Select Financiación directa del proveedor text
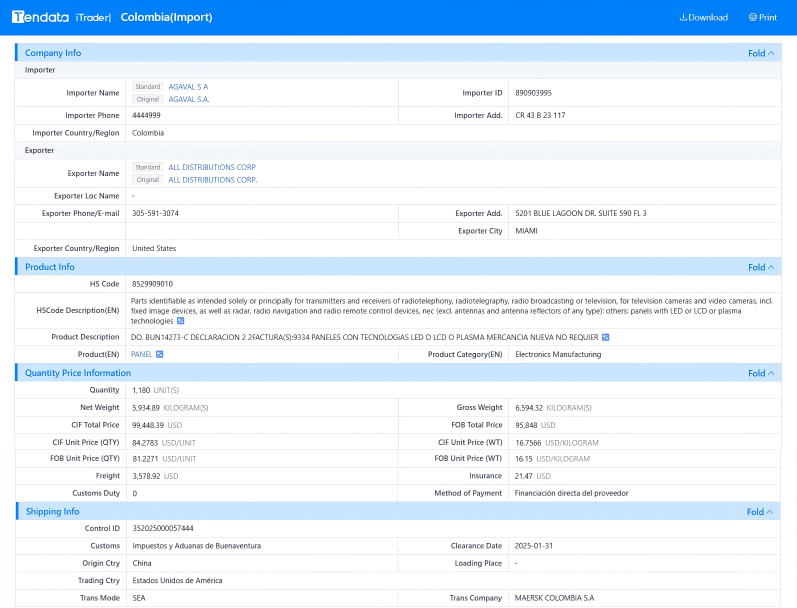This screenshot has height=608, width=797. point(571,493)
